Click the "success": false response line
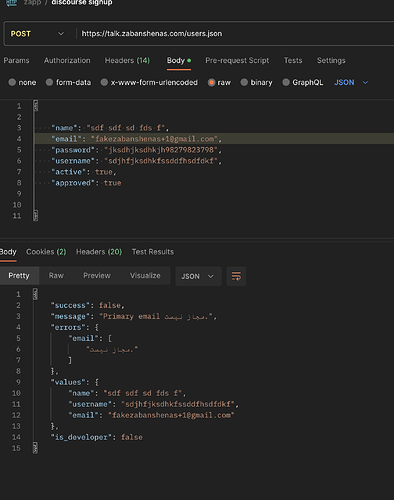This screenshot has width=394, height=500. 88,305
